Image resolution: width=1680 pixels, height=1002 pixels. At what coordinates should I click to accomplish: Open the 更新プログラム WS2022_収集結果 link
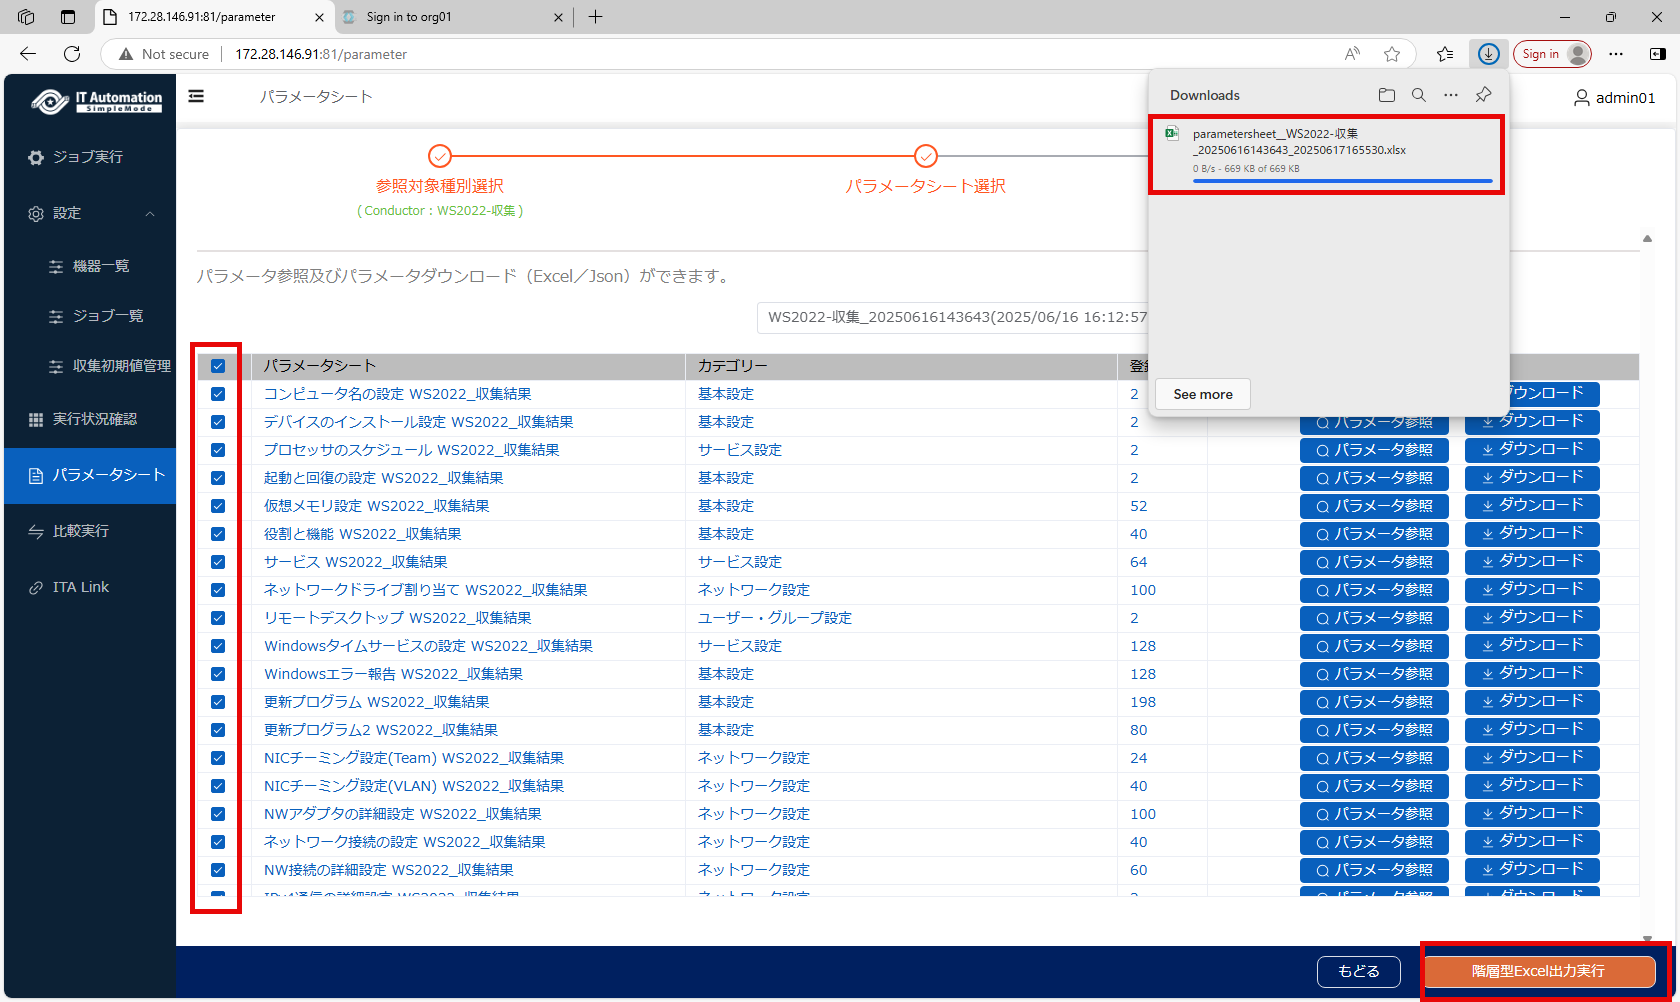point(376,702)
